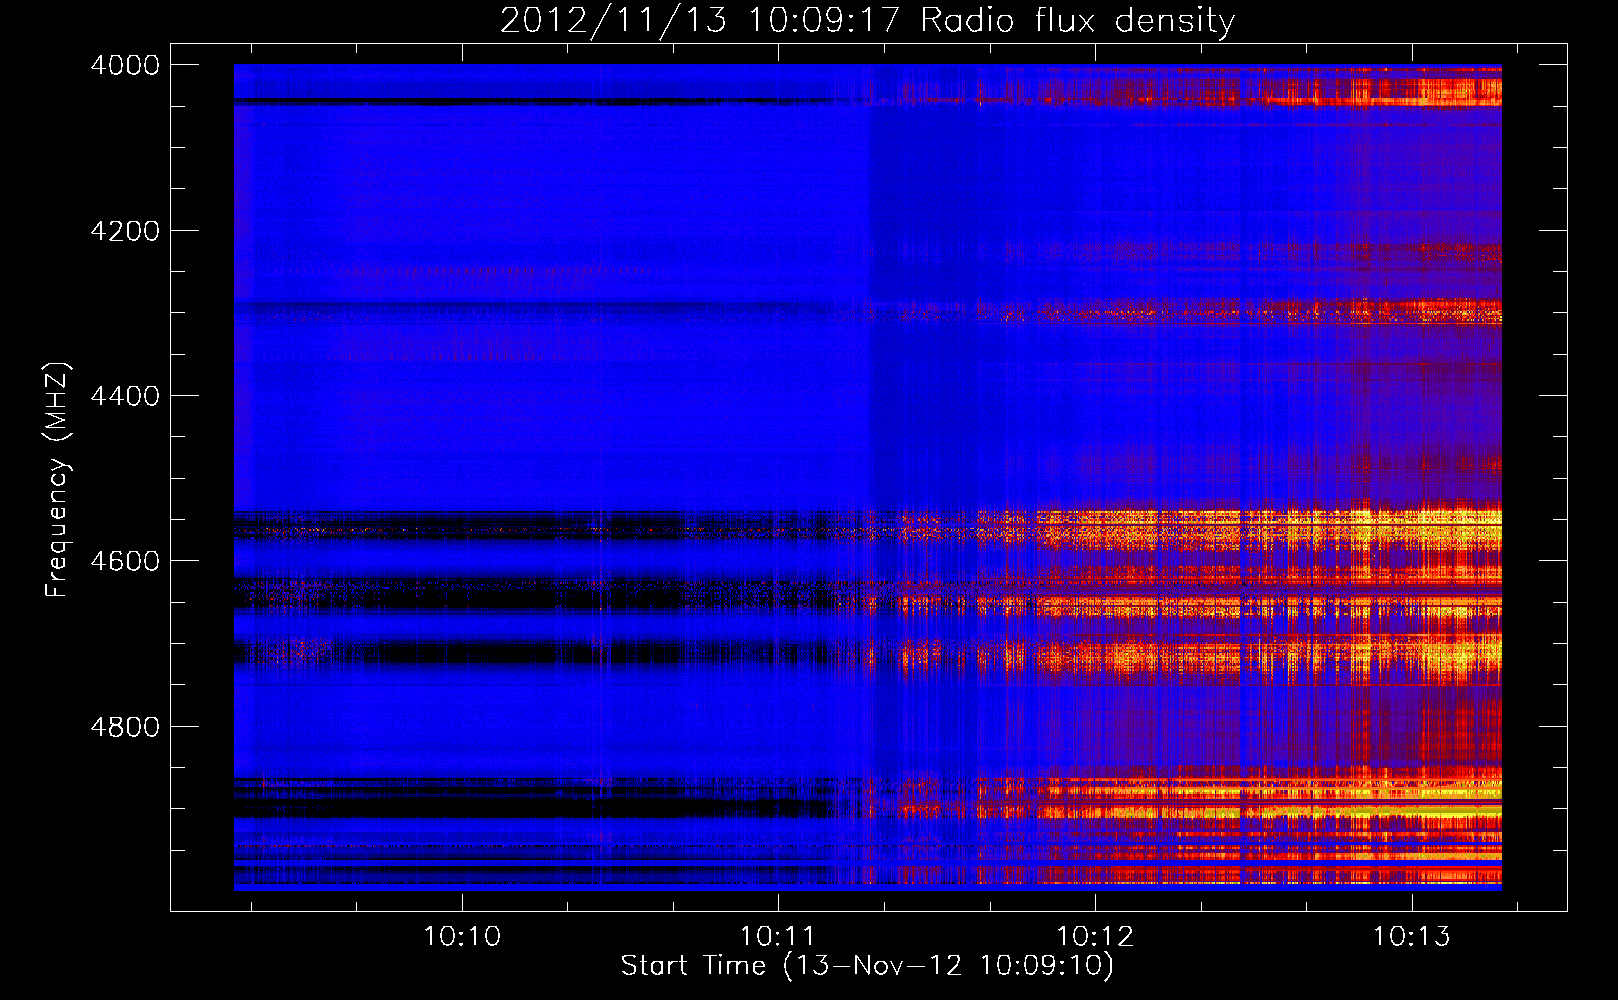This screenshot has width=1618, height=1000.
Task: Click the 10:10 time axis label
Action: tap(462, 937)
